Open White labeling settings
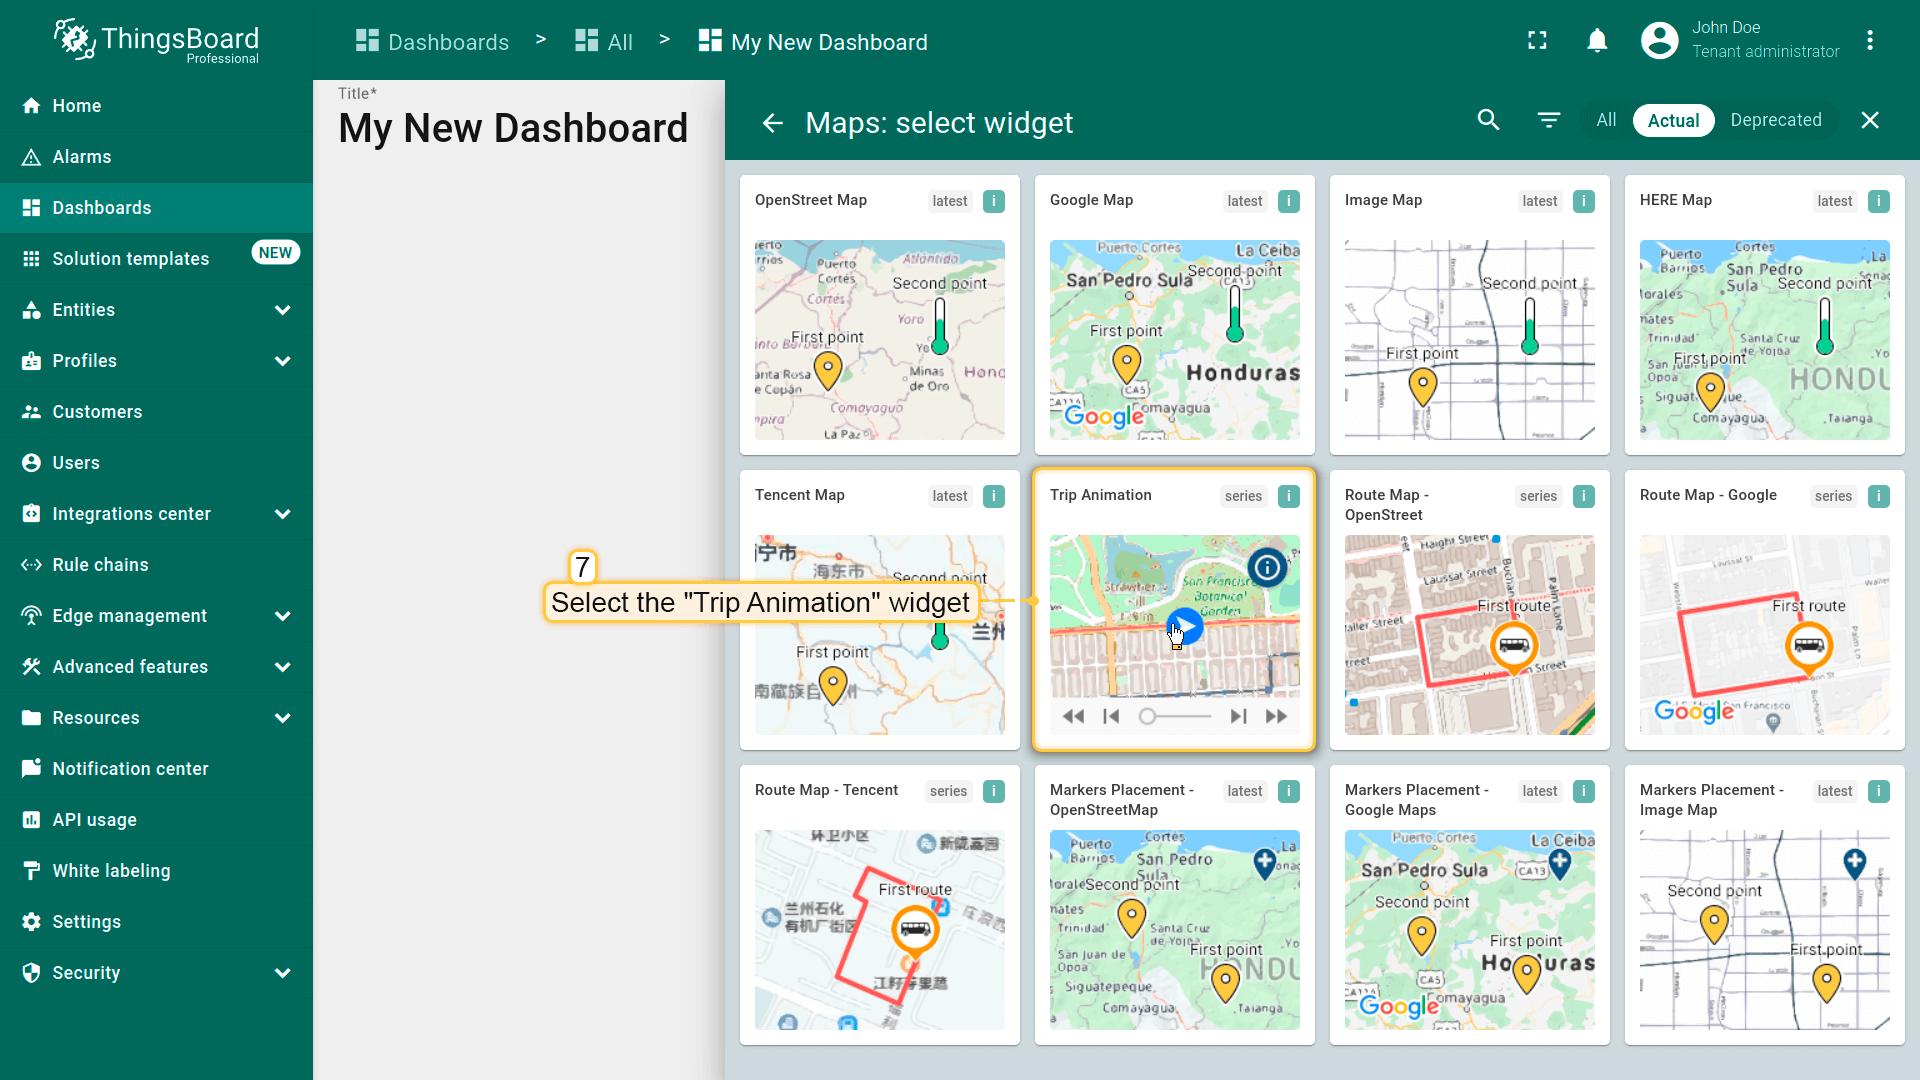 [x=156, y=871]
